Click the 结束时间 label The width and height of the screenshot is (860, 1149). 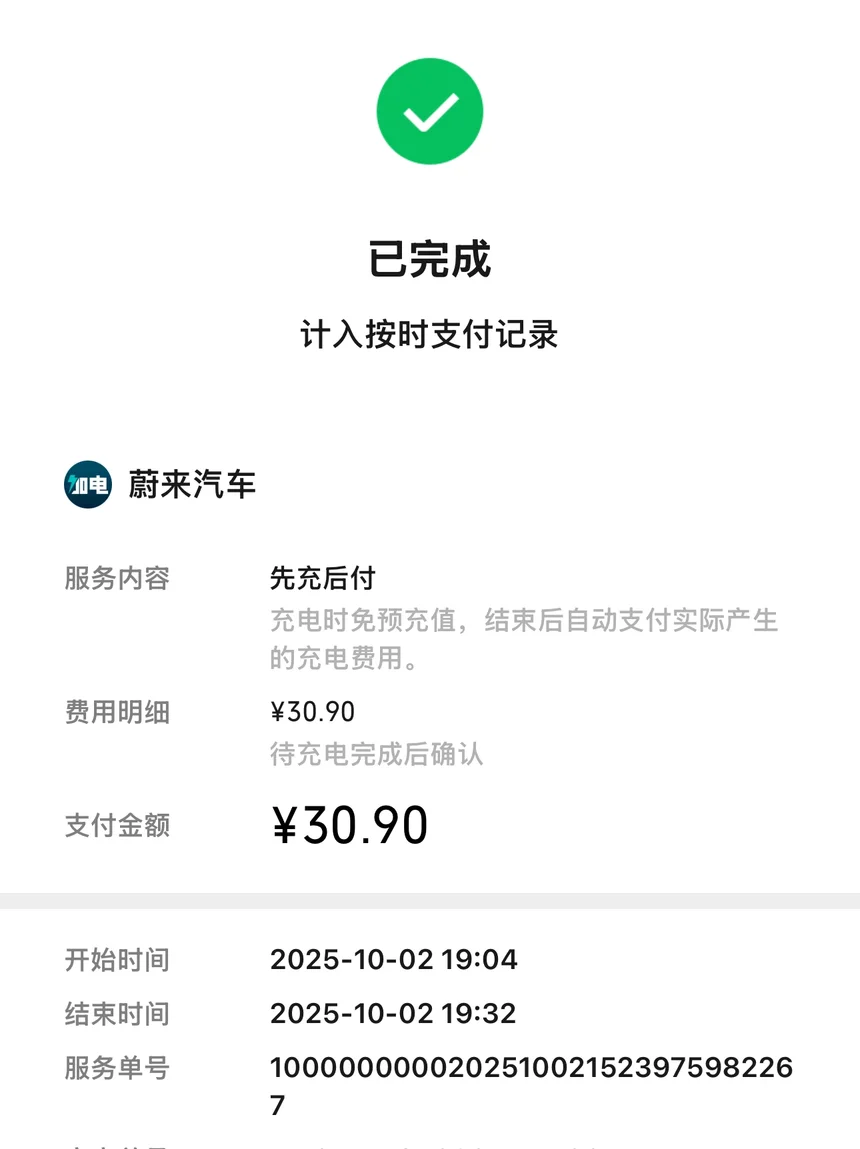[x=117, y=1014]
